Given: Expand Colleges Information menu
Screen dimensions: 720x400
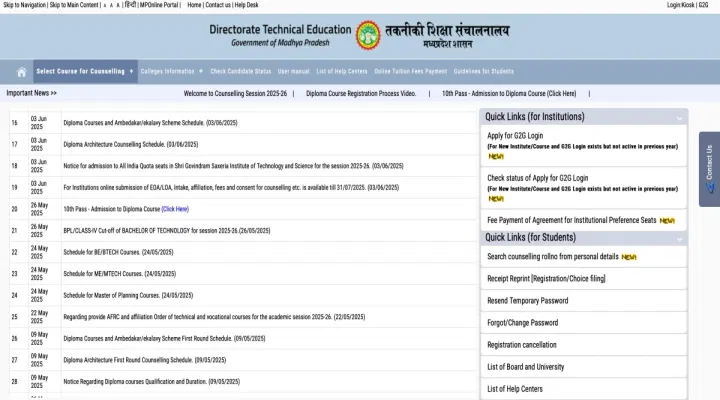Looking at the screenshot, I should 171,71.
